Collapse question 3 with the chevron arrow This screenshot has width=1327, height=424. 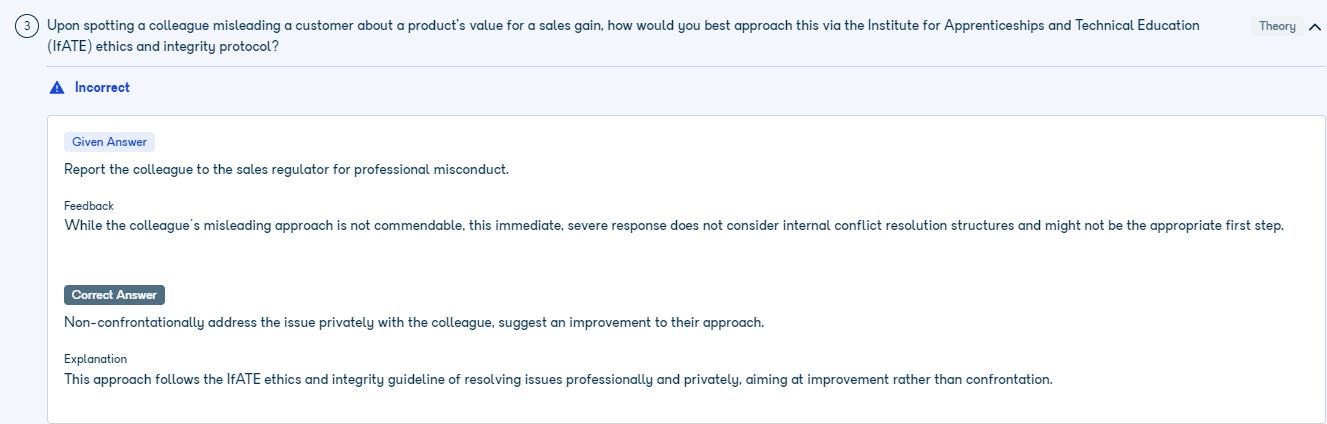pyautogui.click(x=1314, y=27)
